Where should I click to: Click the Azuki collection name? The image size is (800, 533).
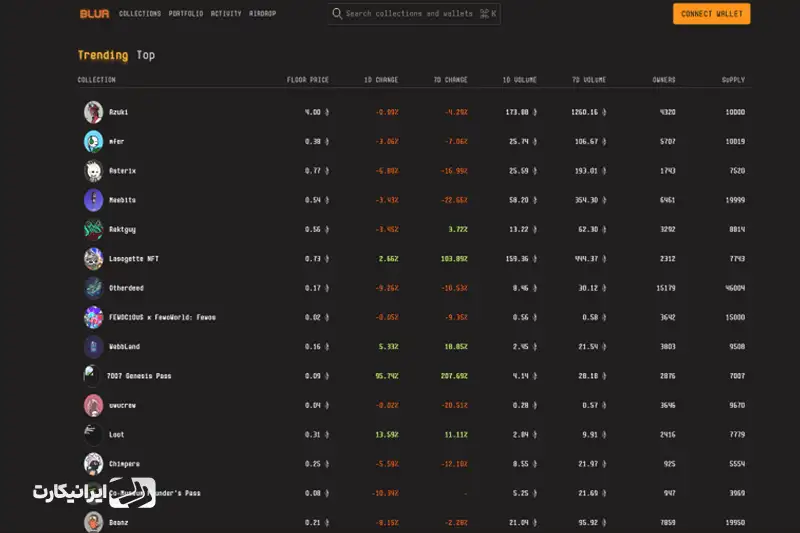pos(118,112)
